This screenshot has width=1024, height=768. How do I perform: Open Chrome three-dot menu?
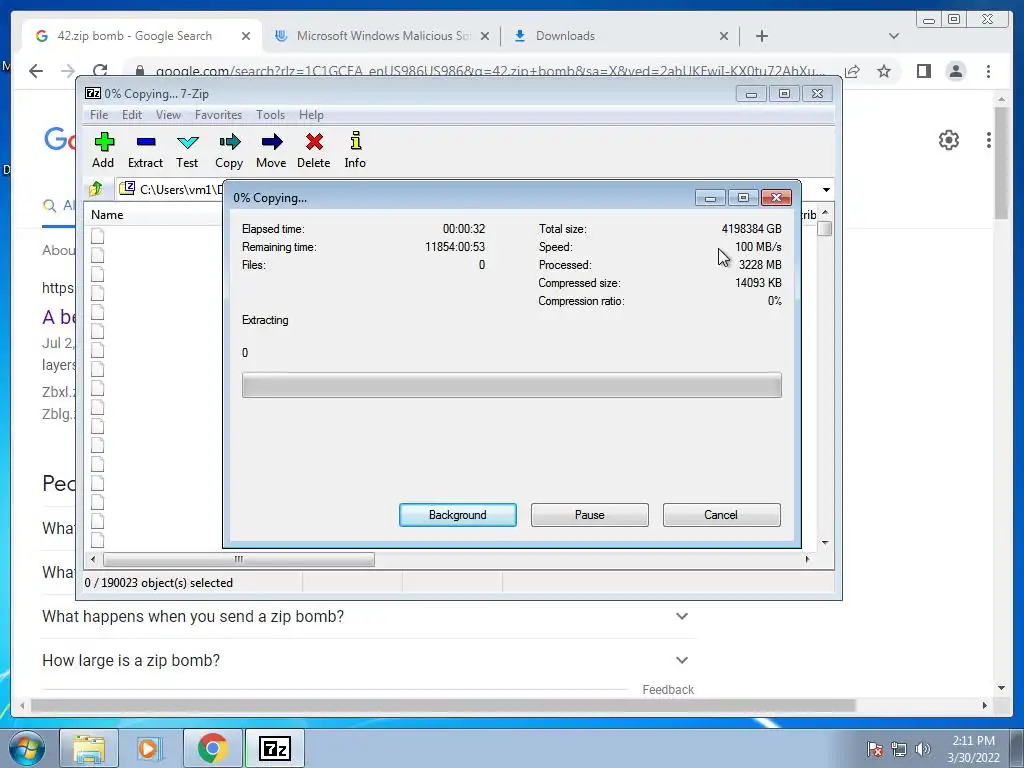coord(988,71)
